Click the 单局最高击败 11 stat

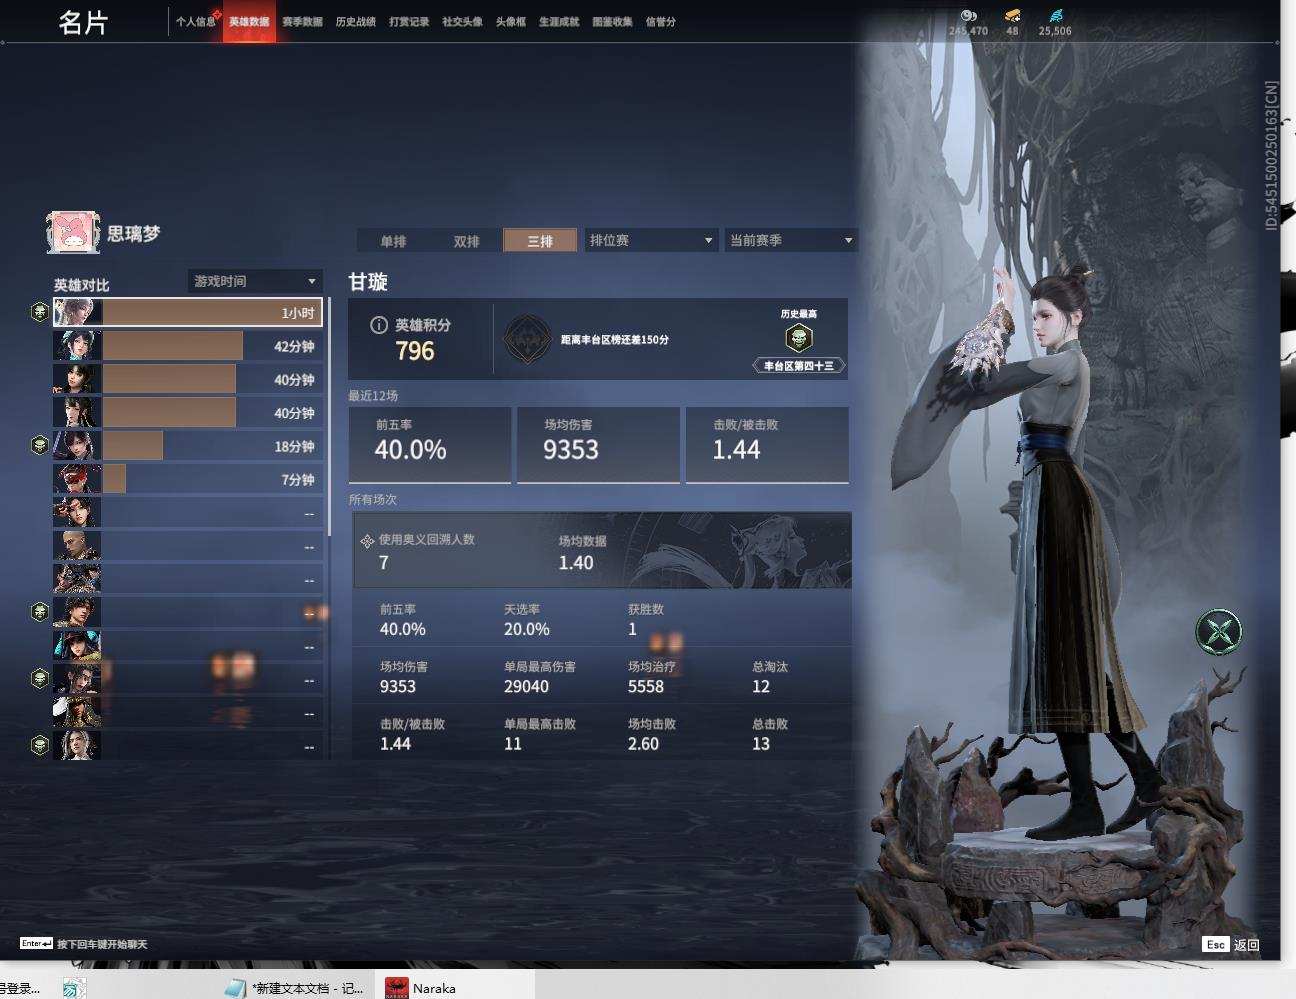click(x=540, y=734)
